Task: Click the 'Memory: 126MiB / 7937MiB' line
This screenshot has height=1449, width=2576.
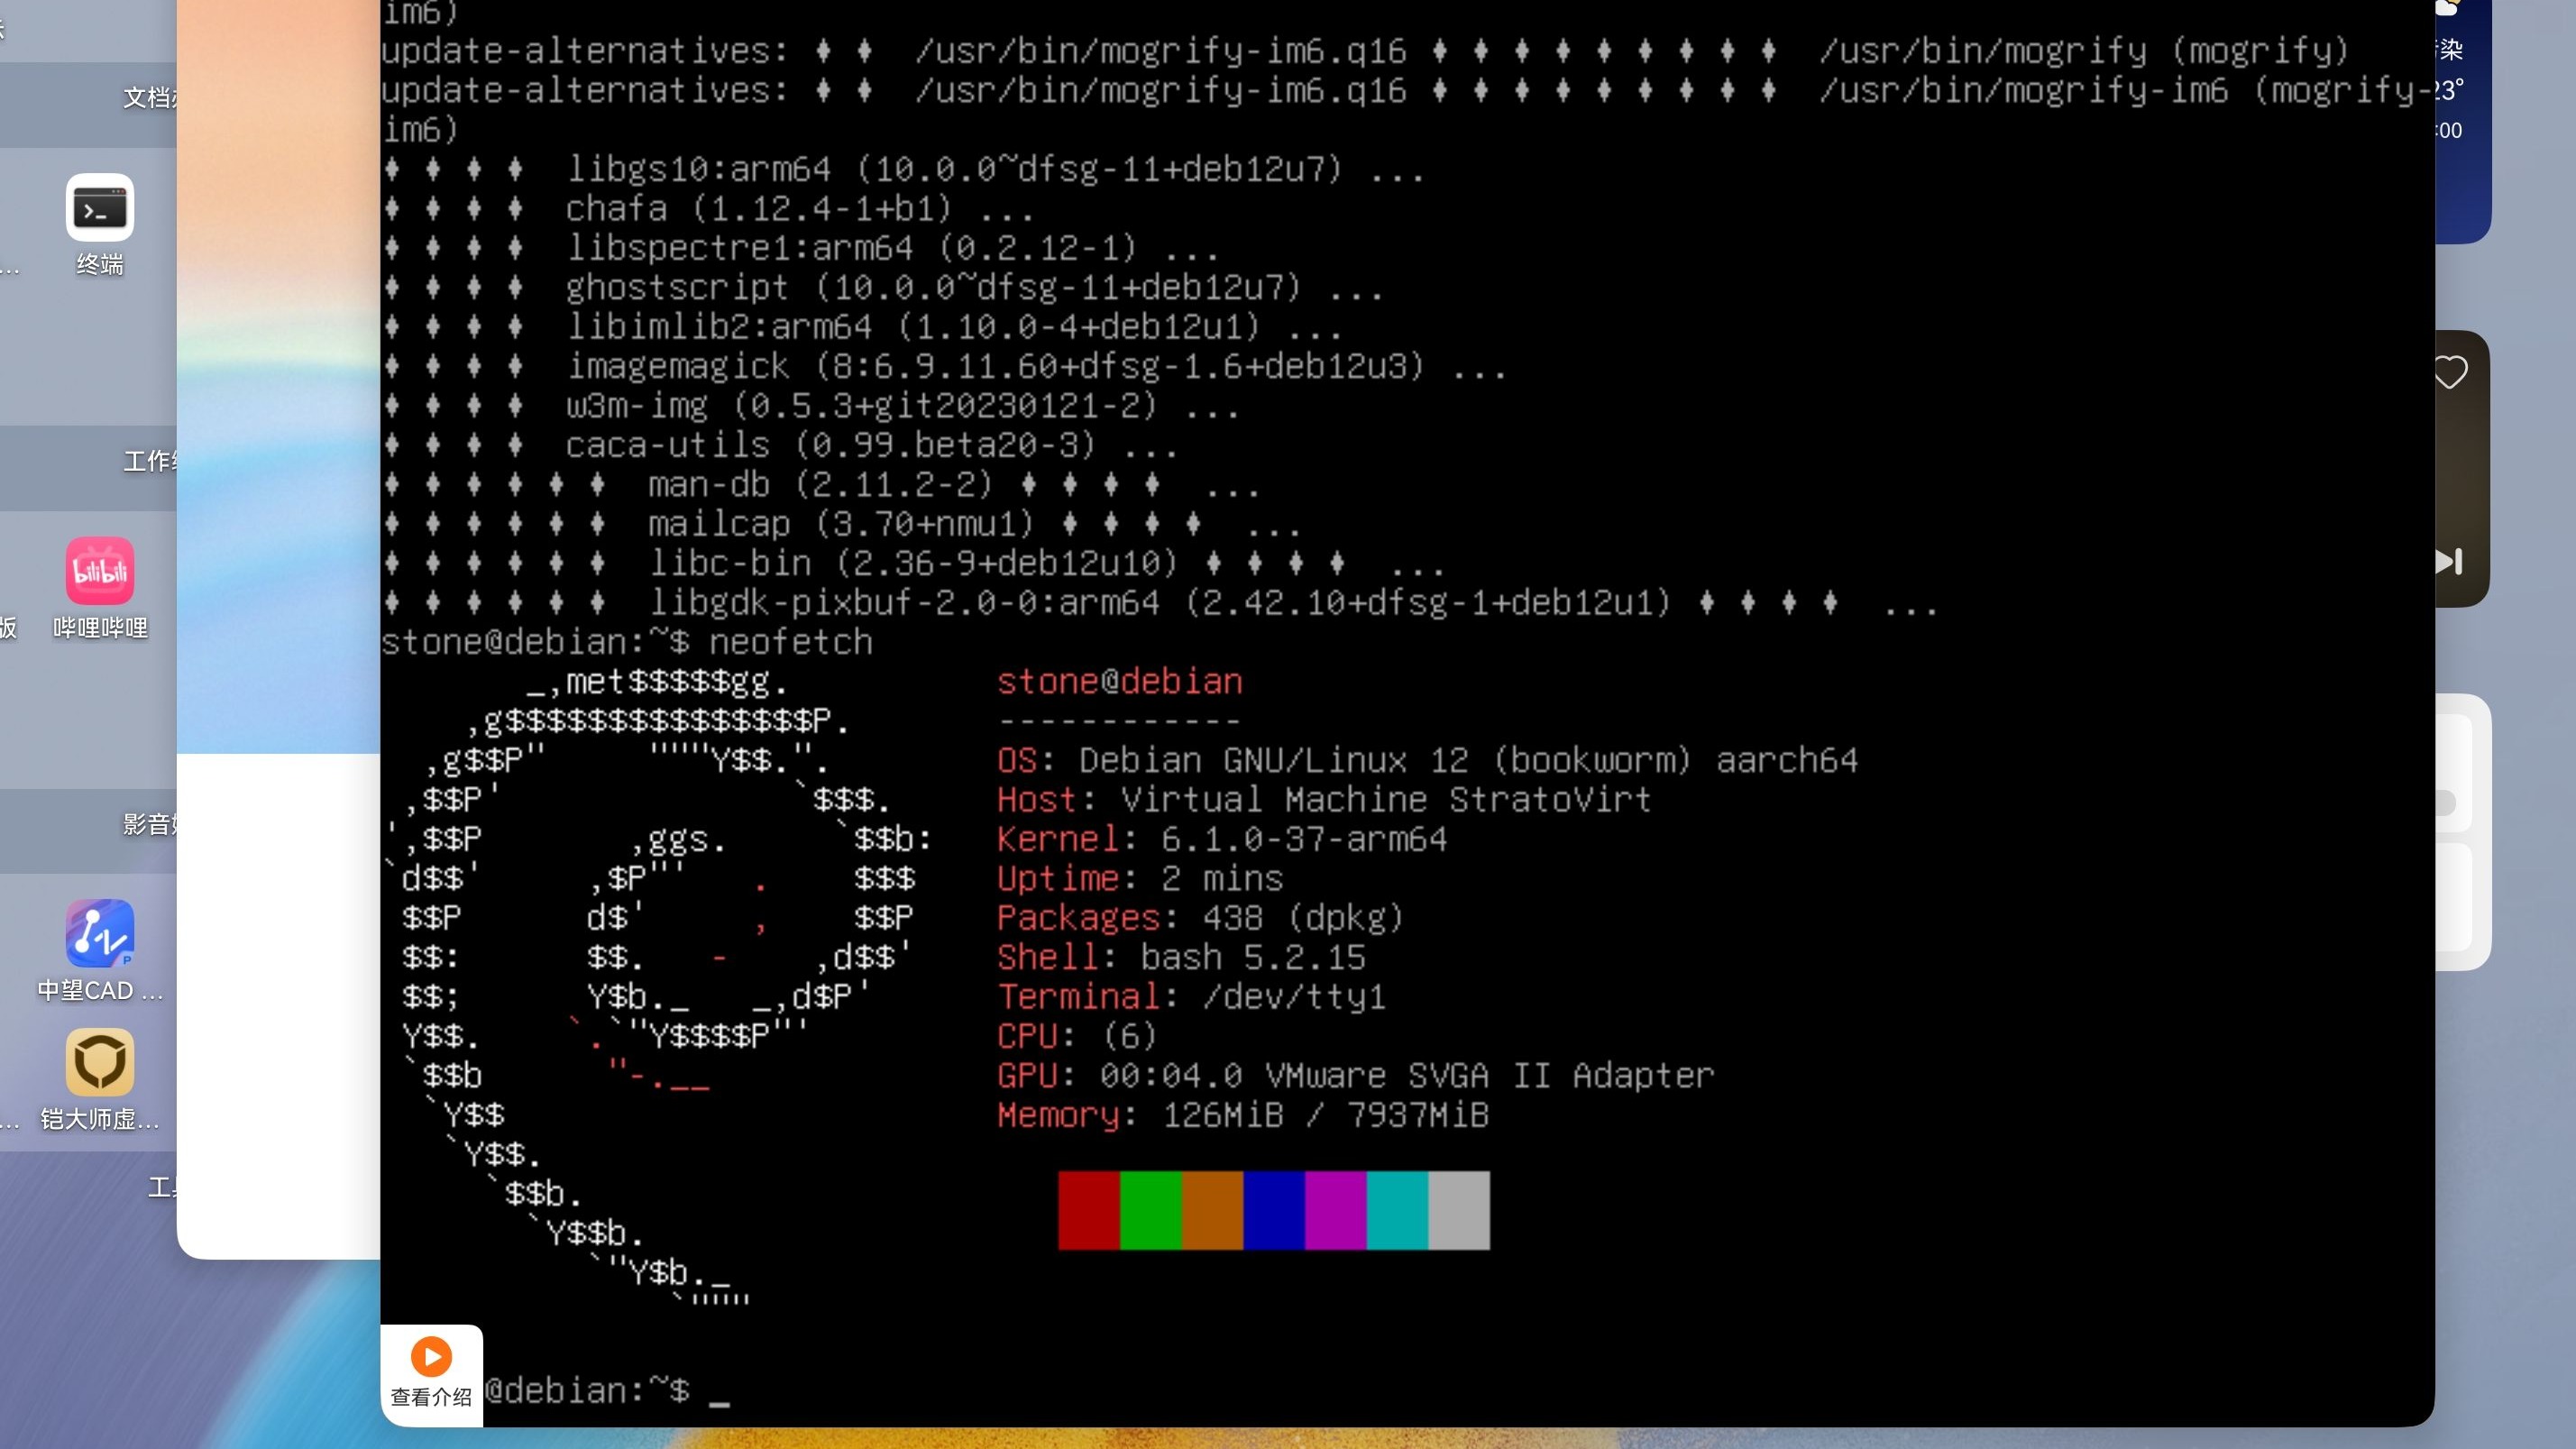Action: click(x=1243, y=1115)
